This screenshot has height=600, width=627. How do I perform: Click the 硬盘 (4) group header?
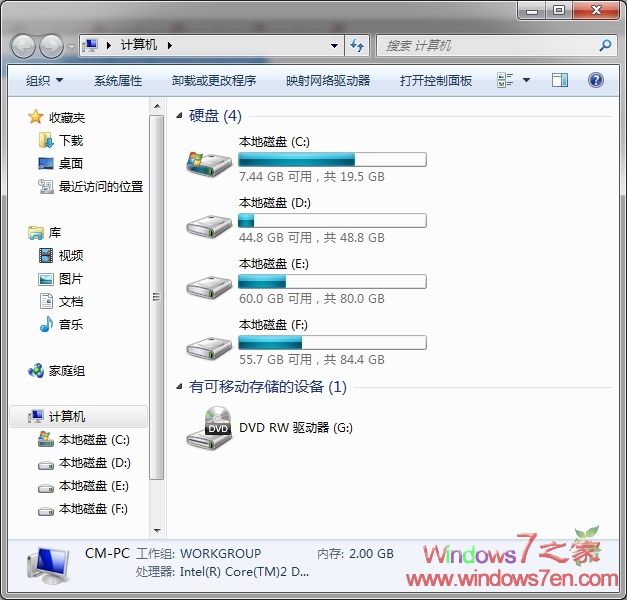pos(215,116)
